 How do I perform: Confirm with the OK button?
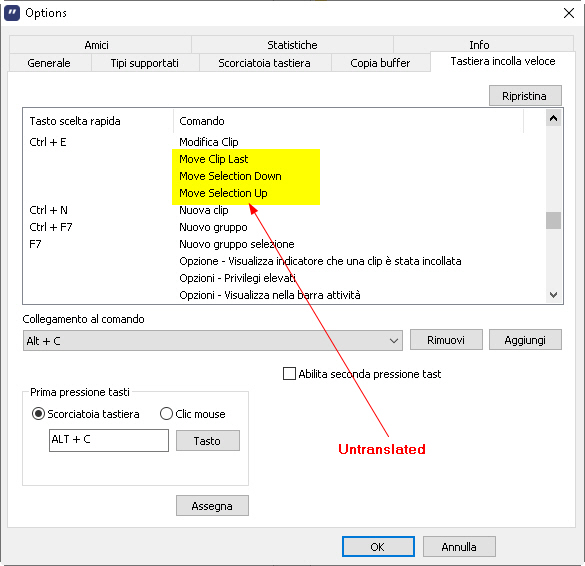(378, 547)
